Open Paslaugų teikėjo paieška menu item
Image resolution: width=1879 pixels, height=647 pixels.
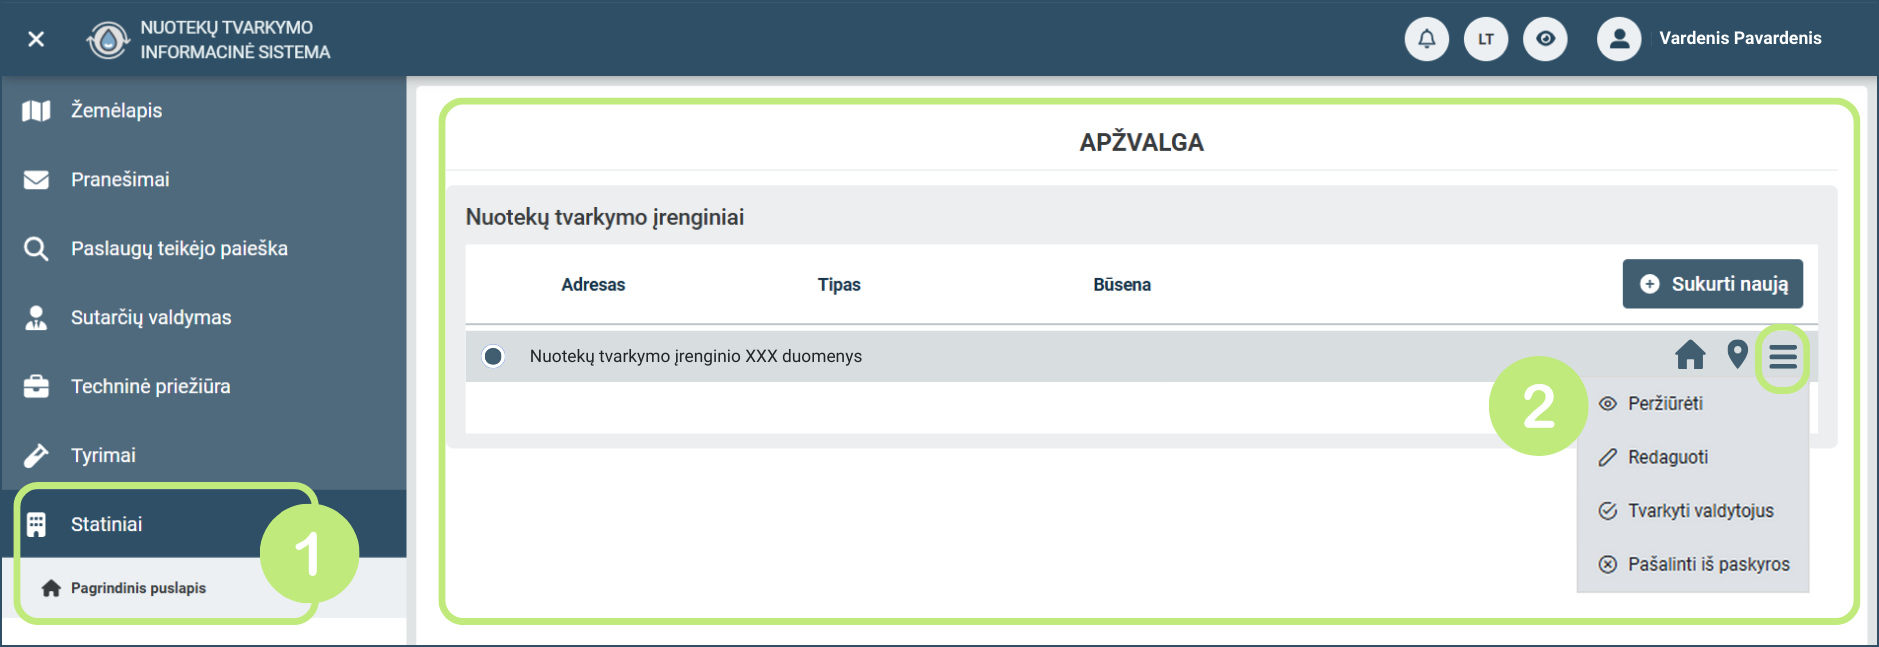coord(204,248)
